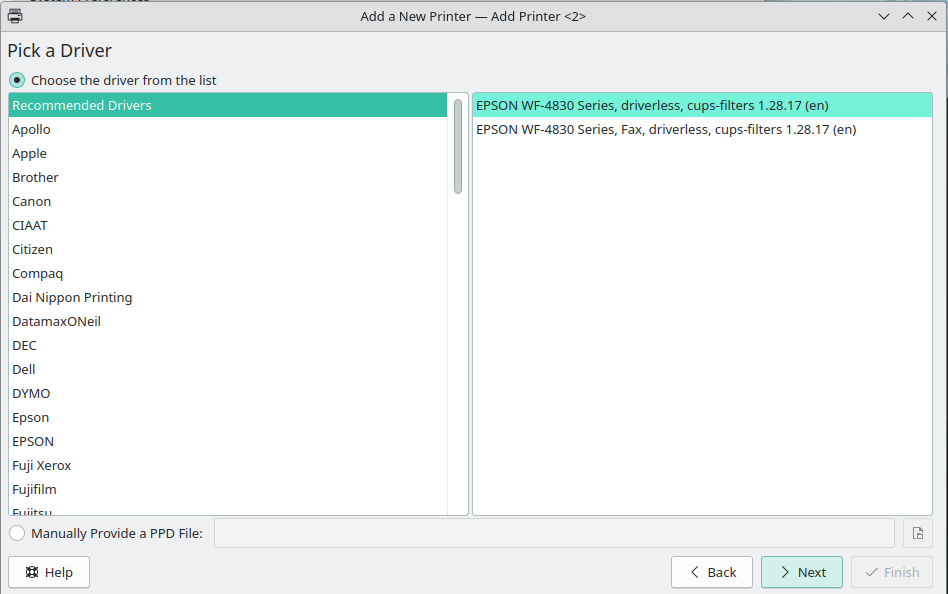Go Back to previous step
Screen dimensions: 948x594
712,572
